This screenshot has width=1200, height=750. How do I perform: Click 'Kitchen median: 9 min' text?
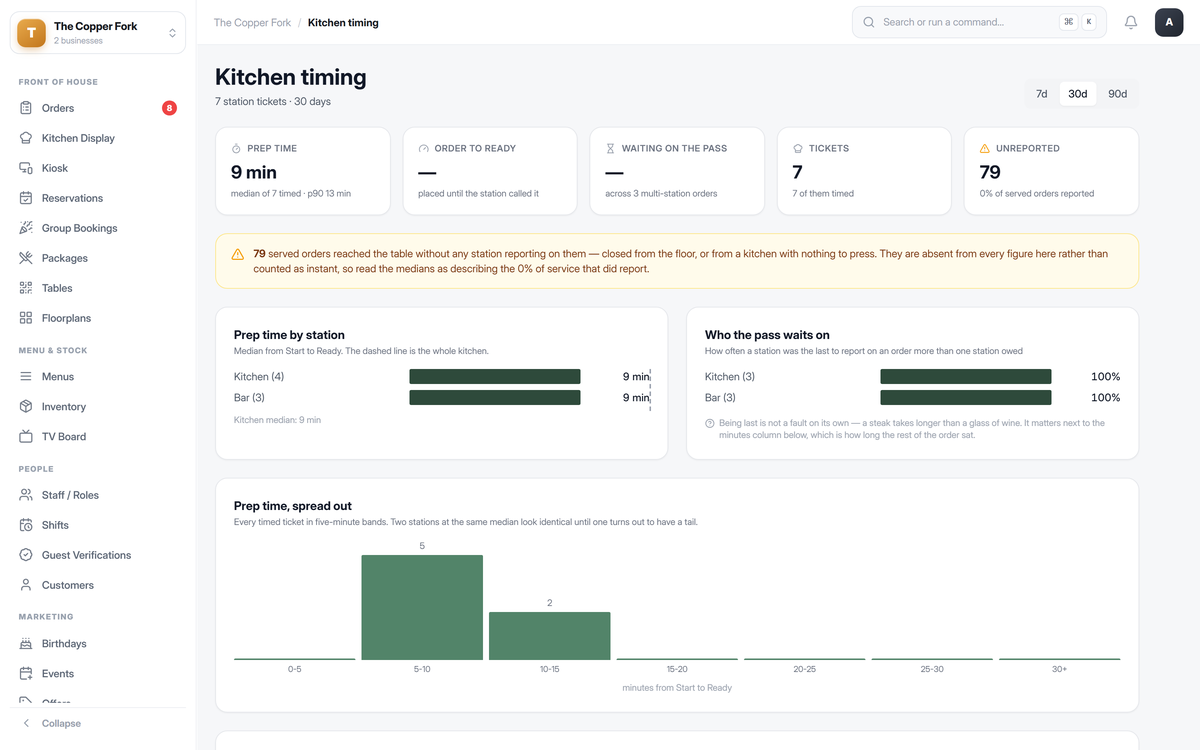277,420
